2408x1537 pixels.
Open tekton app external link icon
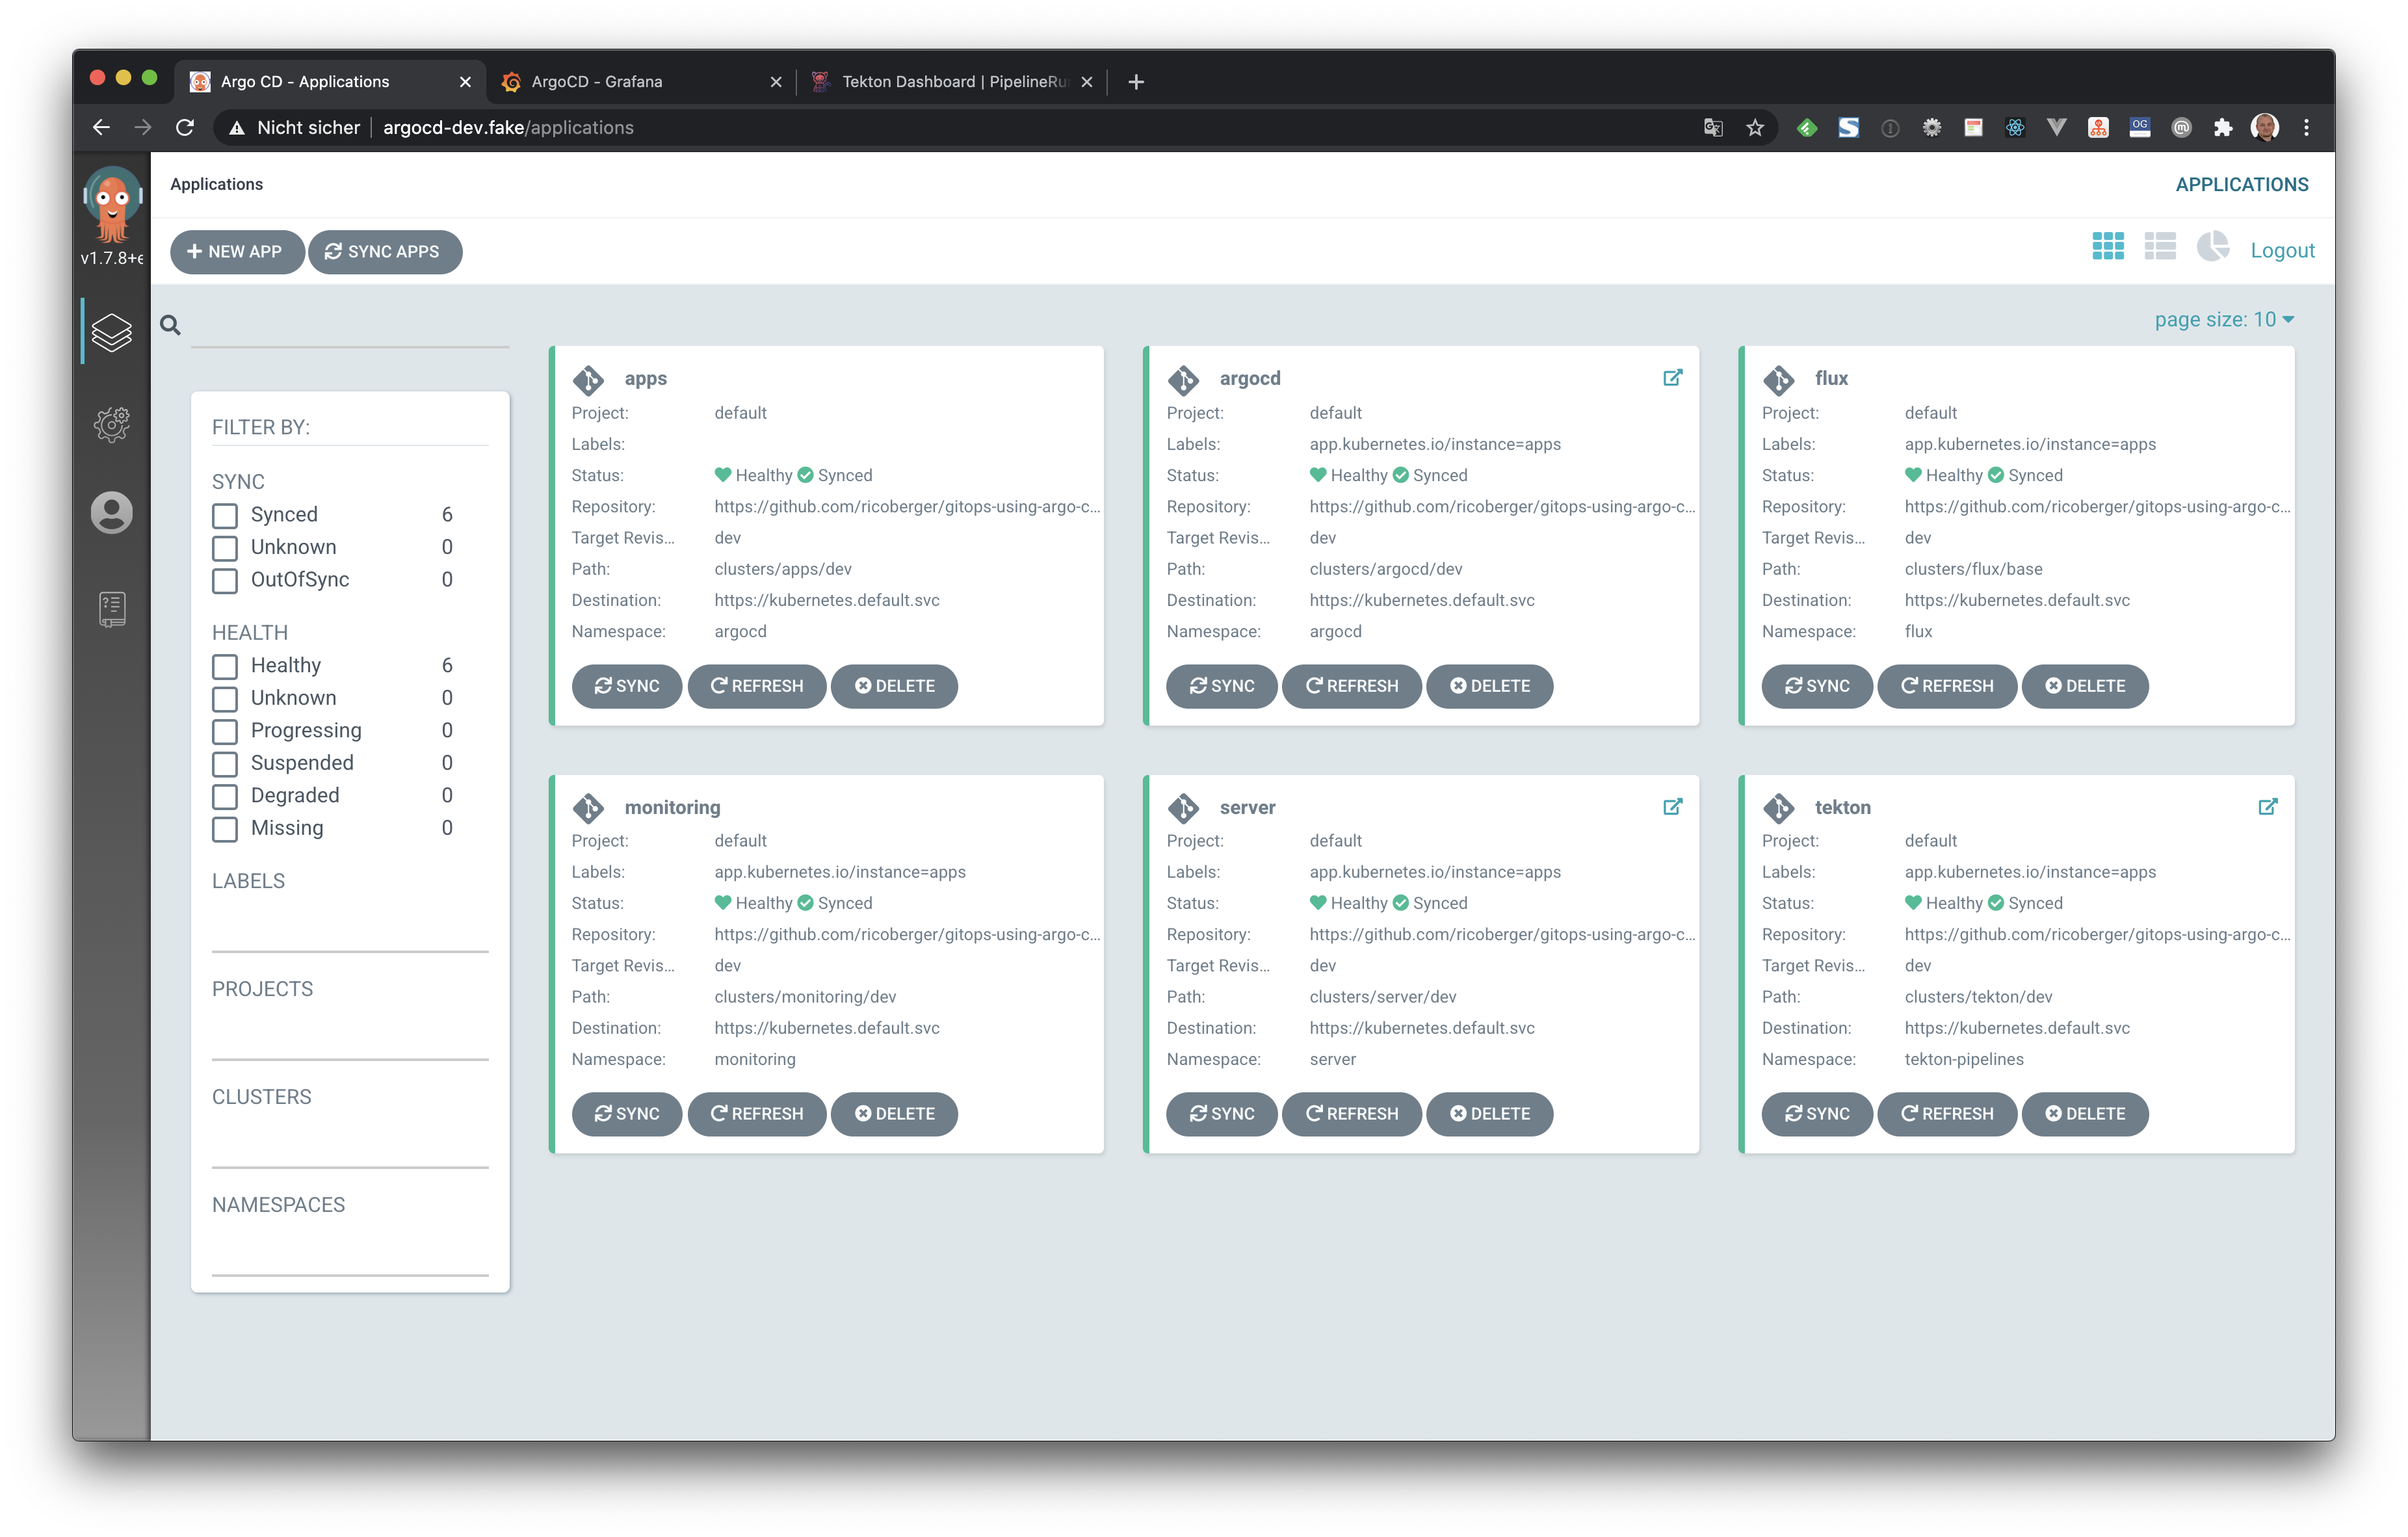[2267, 807]
